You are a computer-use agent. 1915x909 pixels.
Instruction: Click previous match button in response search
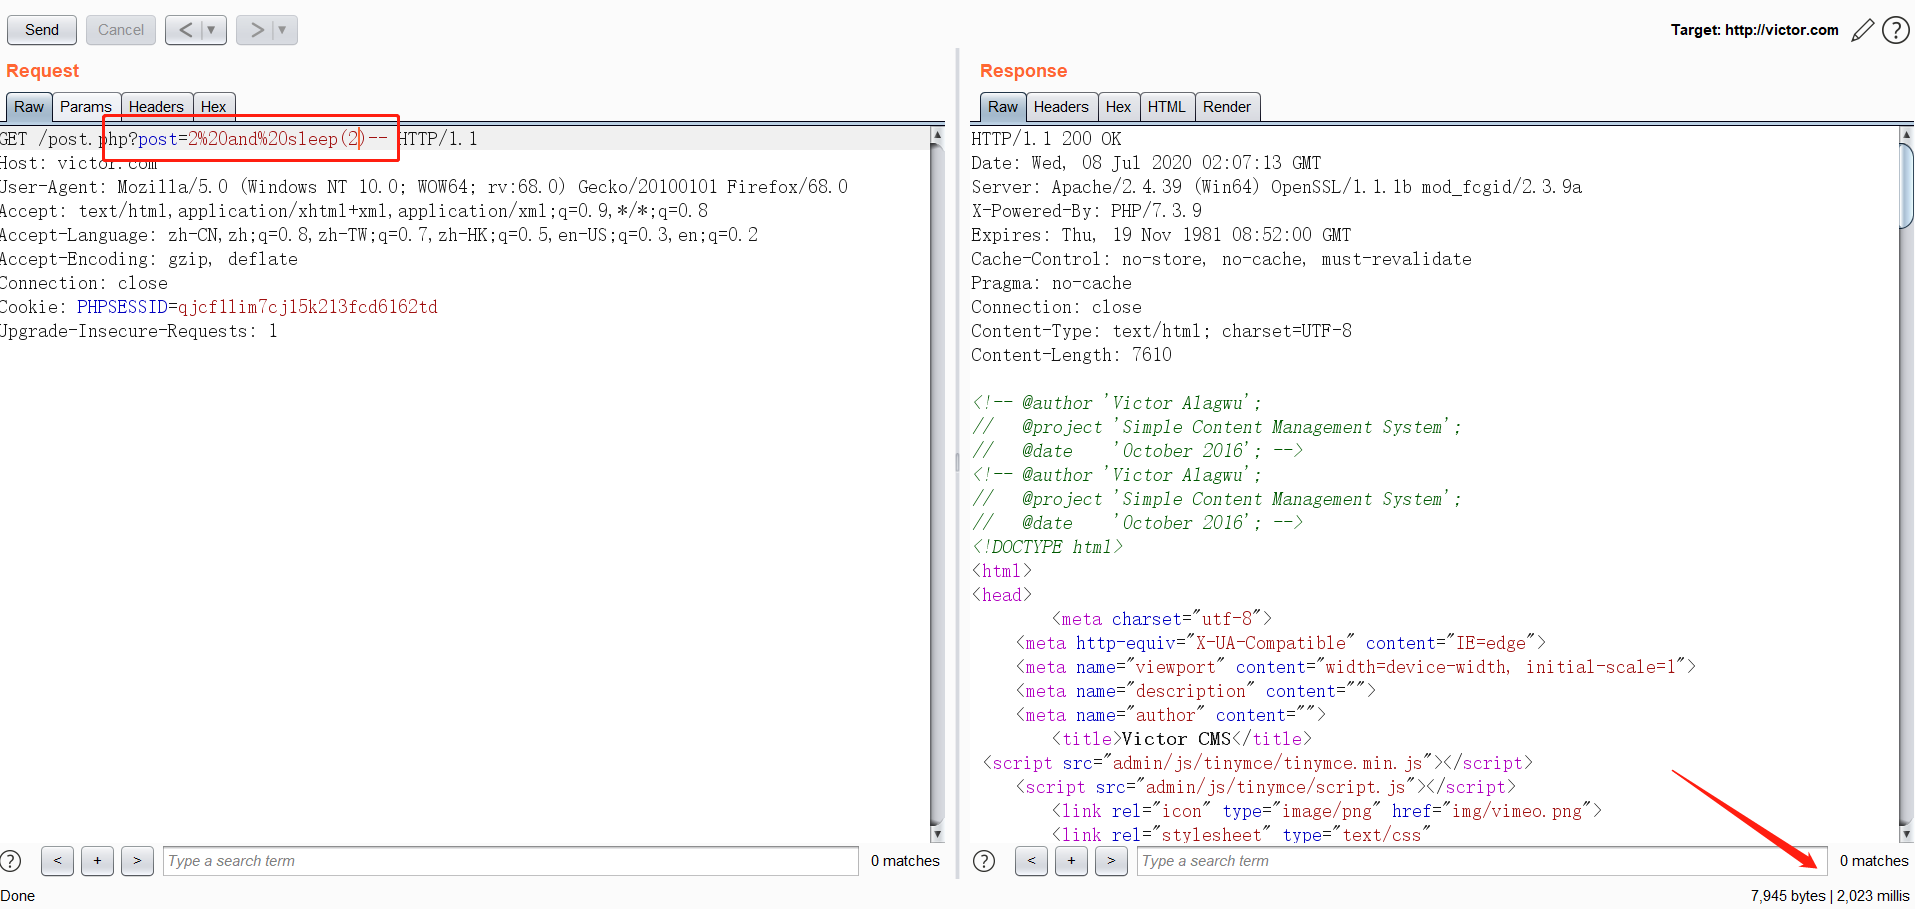pyautogui.click(x=1031, y=861)
